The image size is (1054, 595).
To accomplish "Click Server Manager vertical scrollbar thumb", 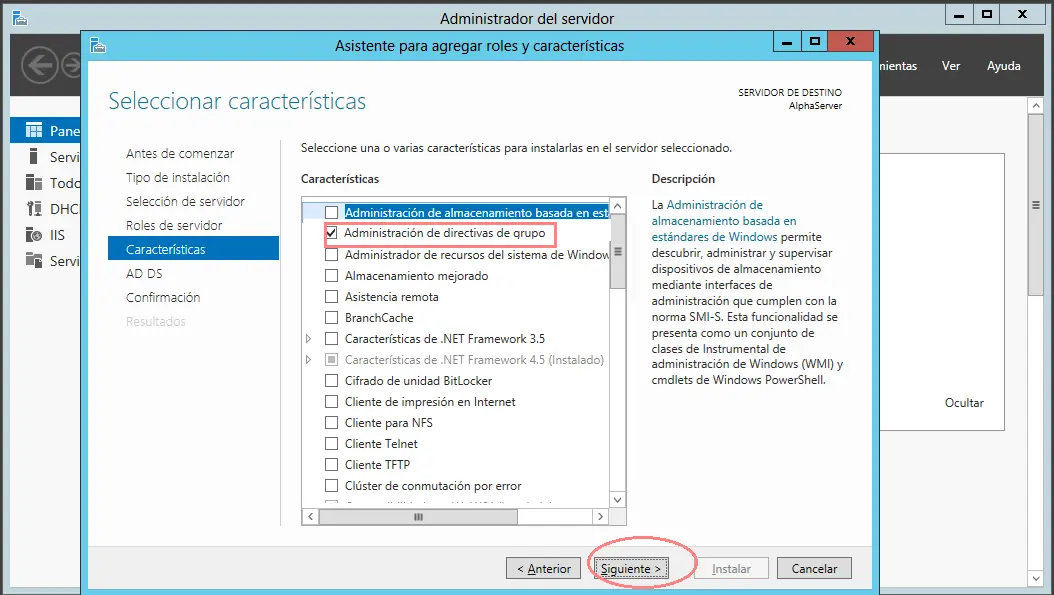I will click(x=1035, y=205).
